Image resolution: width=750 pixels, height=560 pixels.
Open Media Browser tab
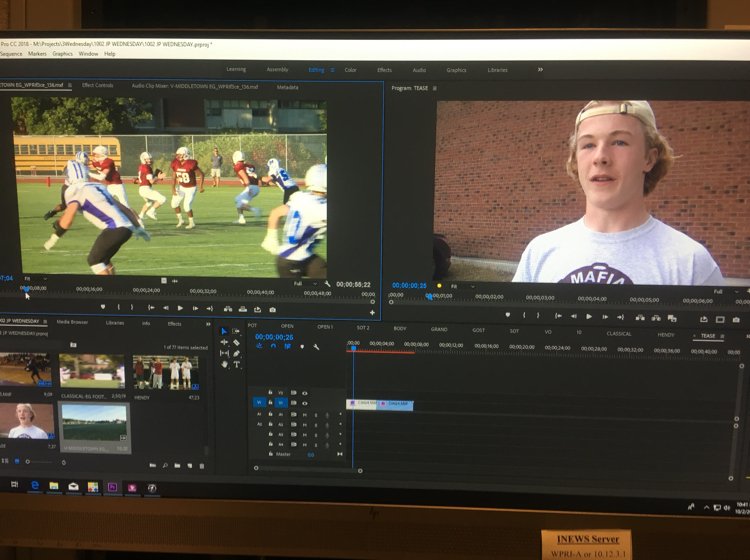tap(72, 322)
